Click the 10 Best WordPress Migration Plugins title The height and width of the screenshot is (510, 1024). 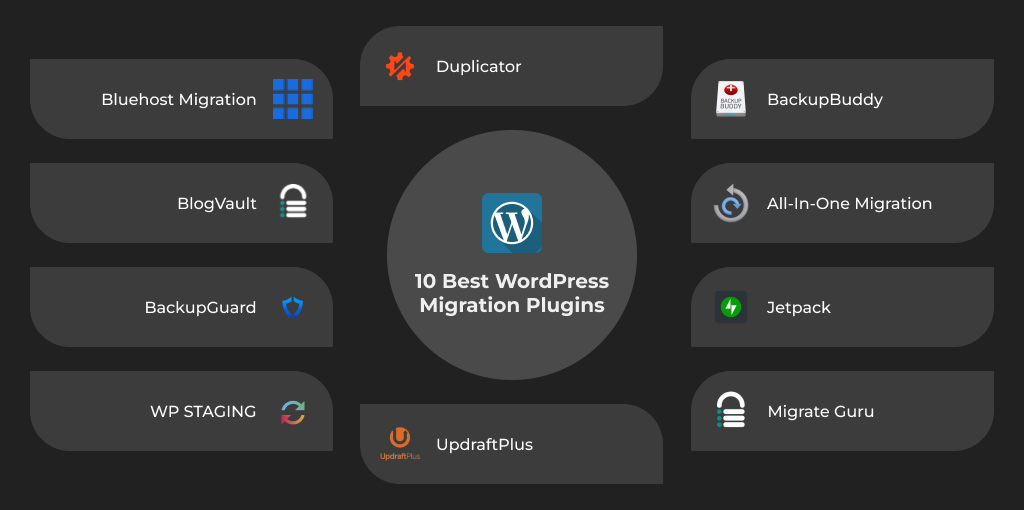pos(512,293)
